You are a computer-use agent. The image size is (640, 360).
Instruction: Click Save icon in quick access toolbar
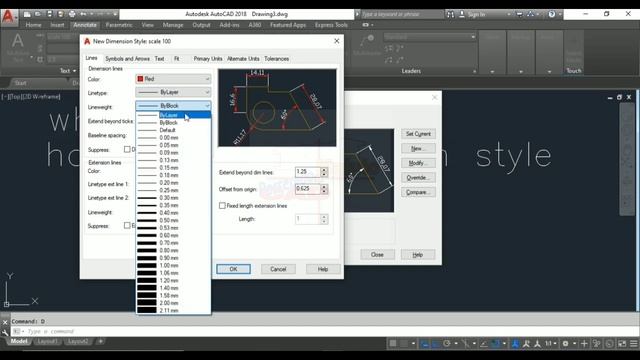pos(49,14)
